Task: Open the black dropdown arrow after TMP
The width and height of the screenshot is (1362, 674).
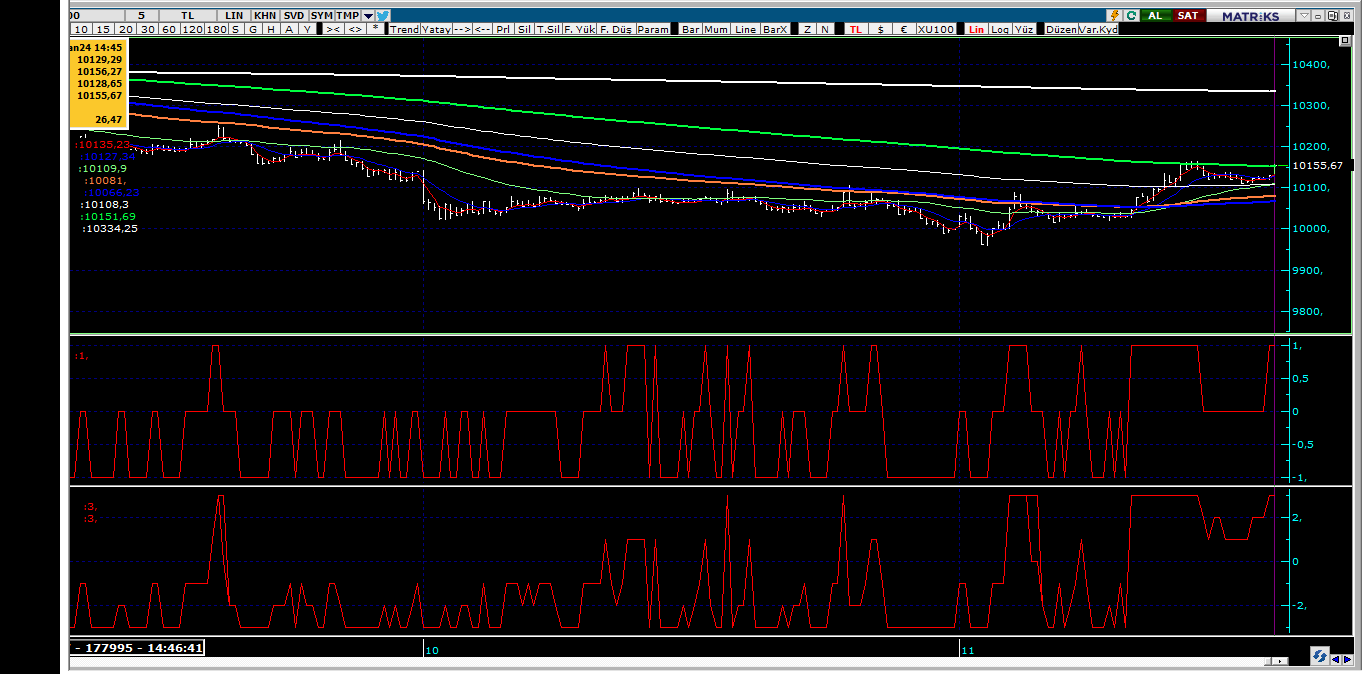Action: [x=368, y=15]
